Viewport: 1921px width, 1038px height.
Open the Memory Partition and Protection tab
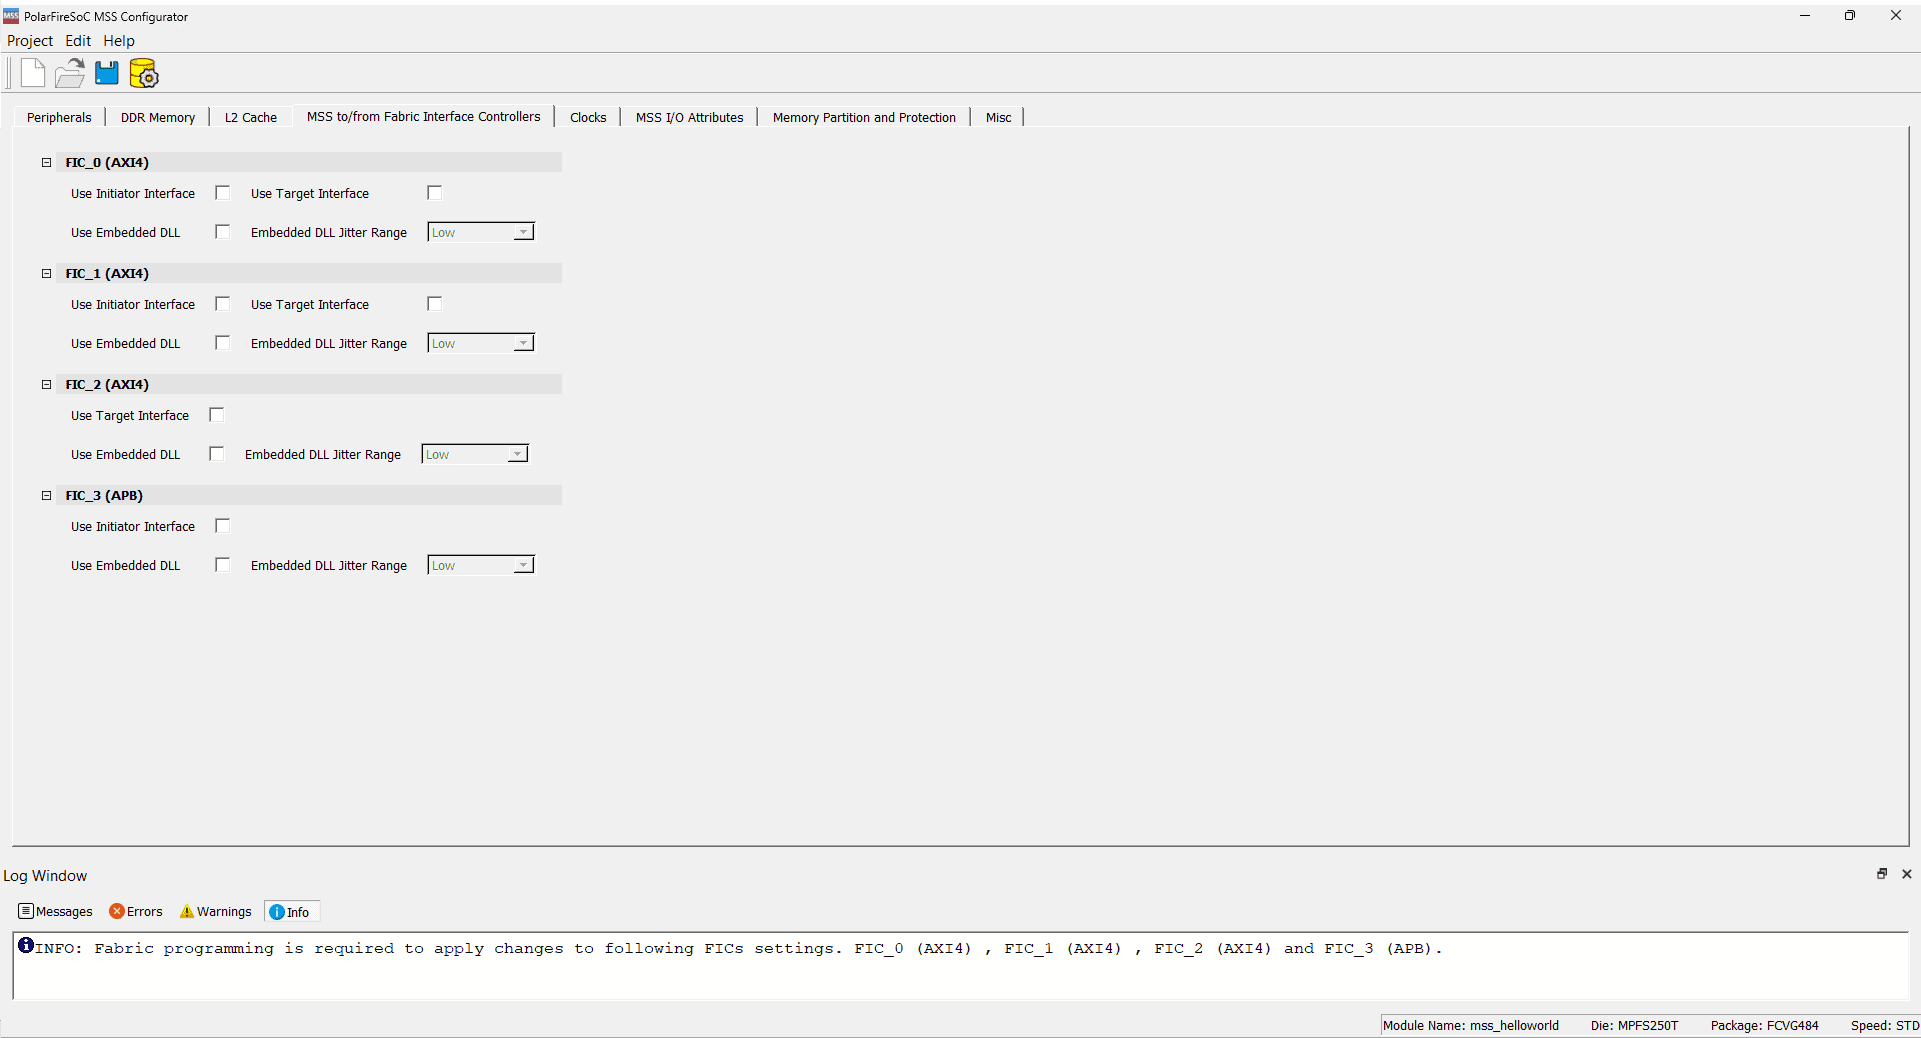click(x=864, y=117)
